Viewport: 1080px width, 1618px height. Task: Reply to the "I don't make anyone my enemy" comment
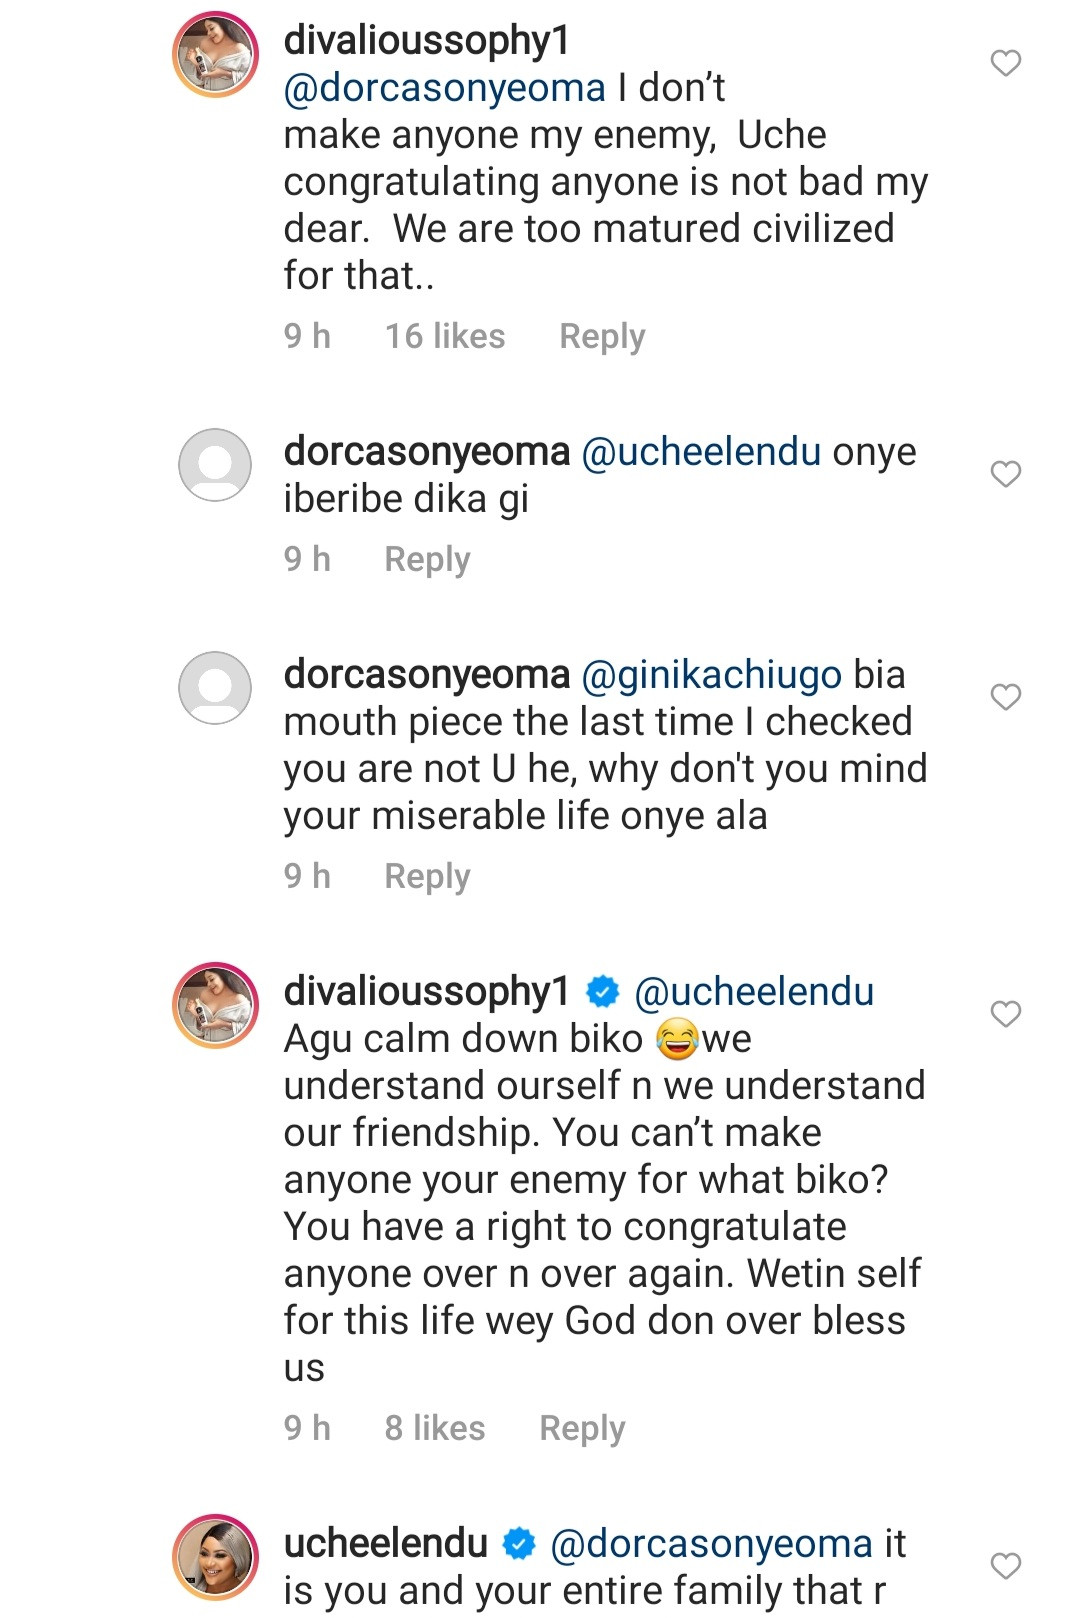pyautogui.click(x=602, y=337)
